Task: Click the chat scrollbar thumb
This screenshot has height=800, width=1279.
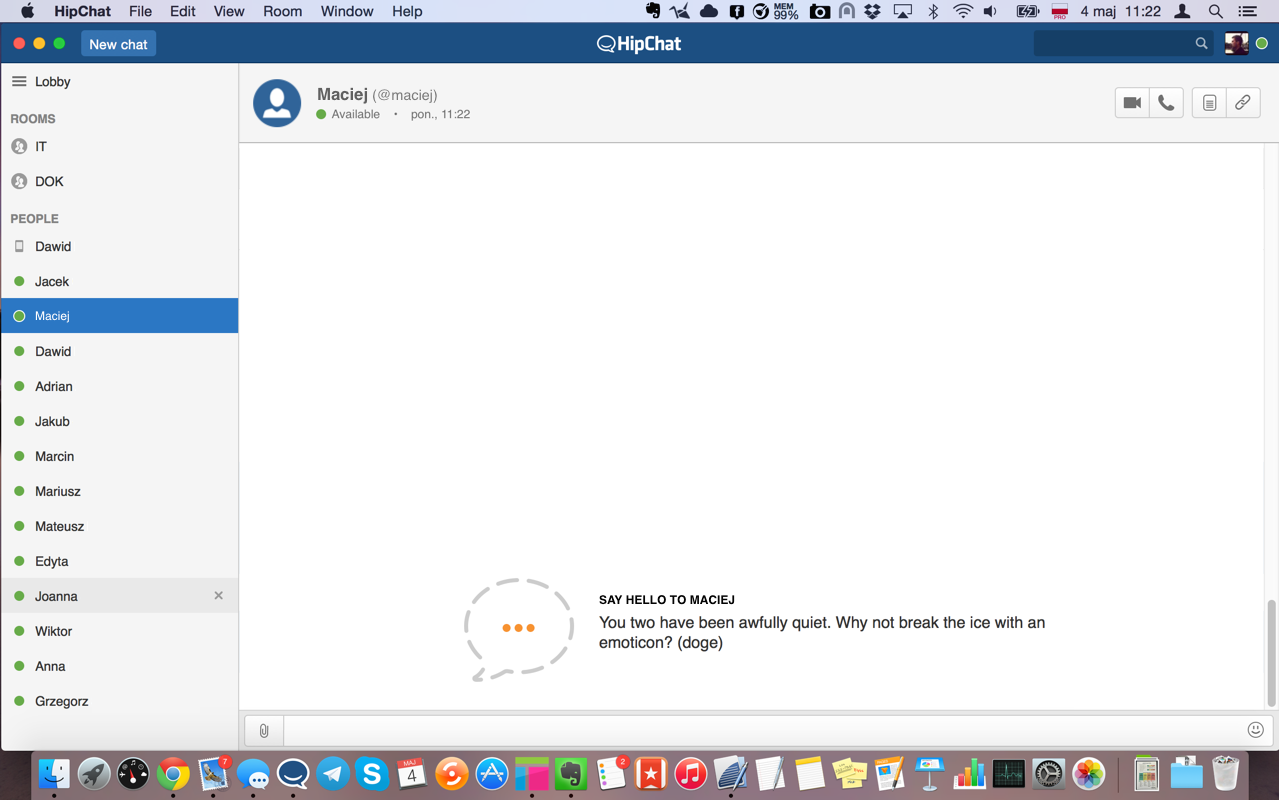Action: [x=1271, y=653]
